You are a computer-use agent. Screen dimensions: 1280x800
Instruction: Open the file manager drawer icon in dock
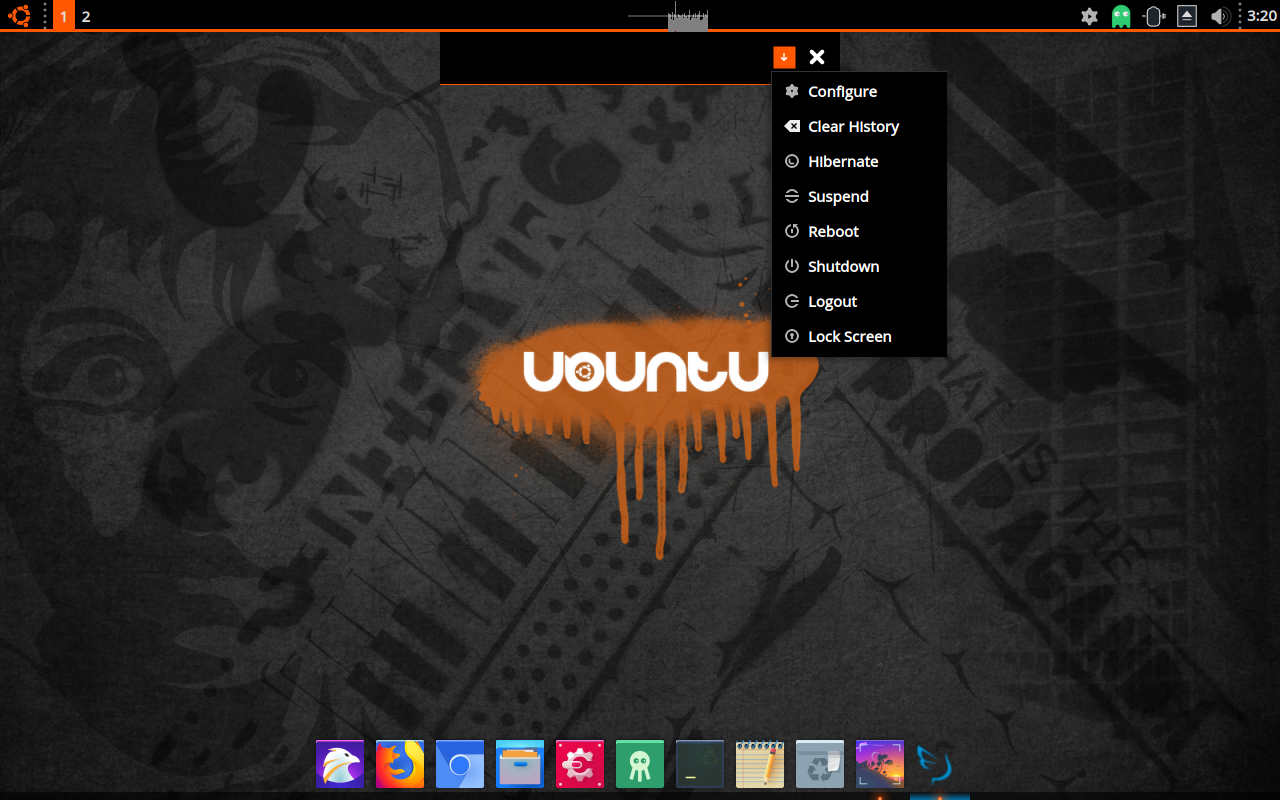coord(520,764)
